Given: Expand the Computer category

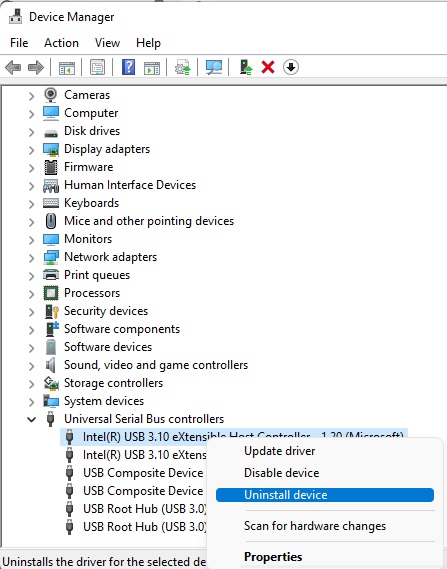Looking at the screenshot, I should pos(32,114).
